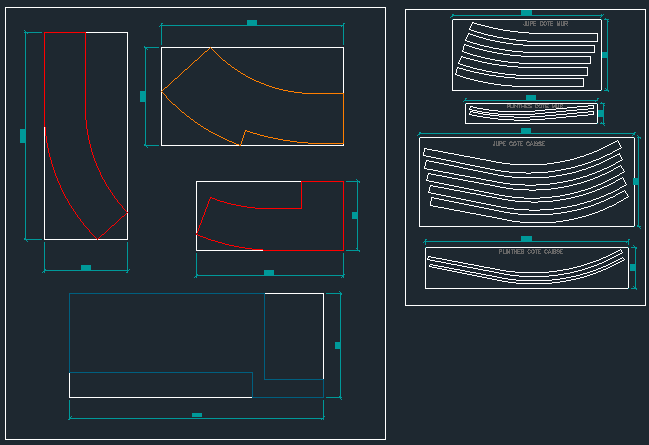The height and width of the screenshot is (445, 649).
Task: Click the height dimension marker left of the tall red panel
Action: point(23,136)
